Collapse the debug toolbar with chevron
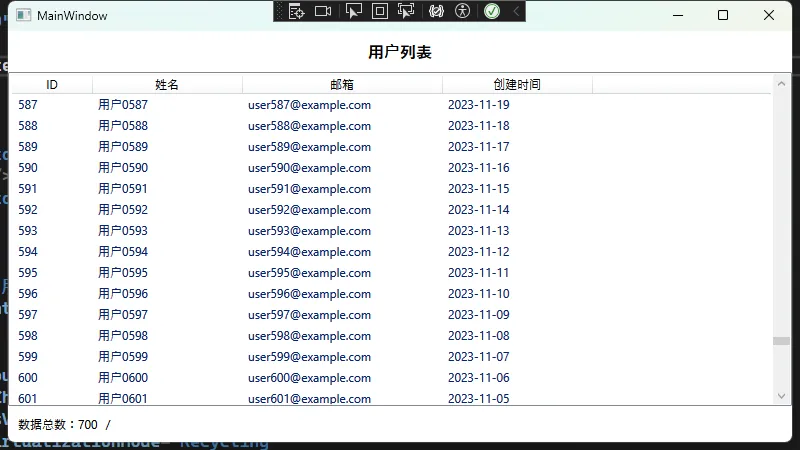The image size is (800, 450). (x=516, y=11)
